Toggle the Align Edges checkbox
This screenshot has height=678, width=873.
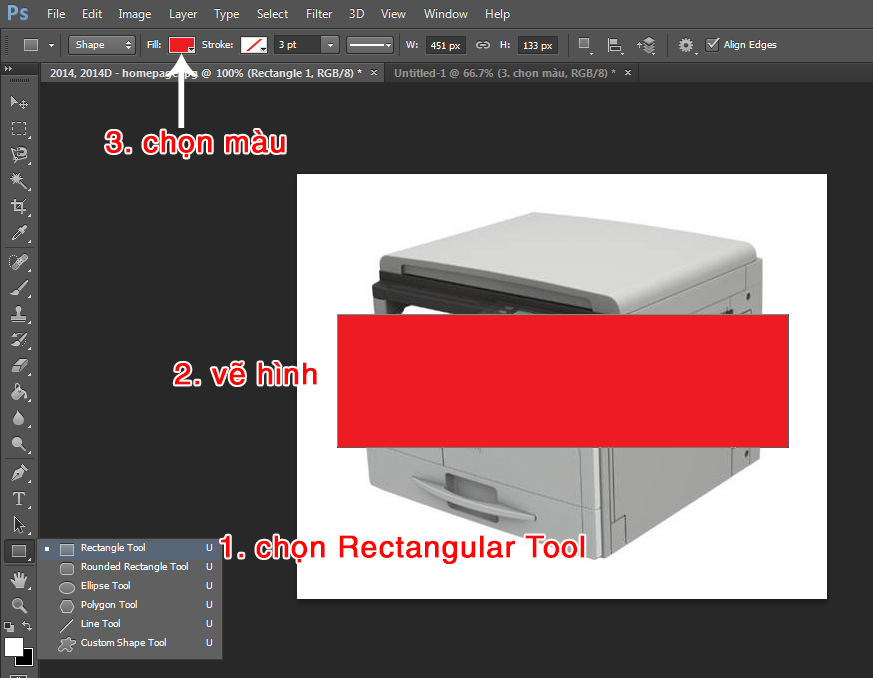pos(714,44)
